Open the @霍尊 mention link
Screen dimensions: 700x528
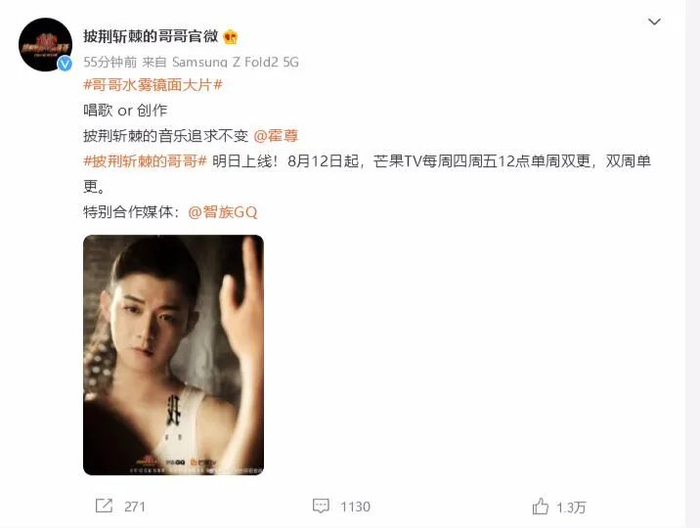pyautogui.click(x=275, y=136)
